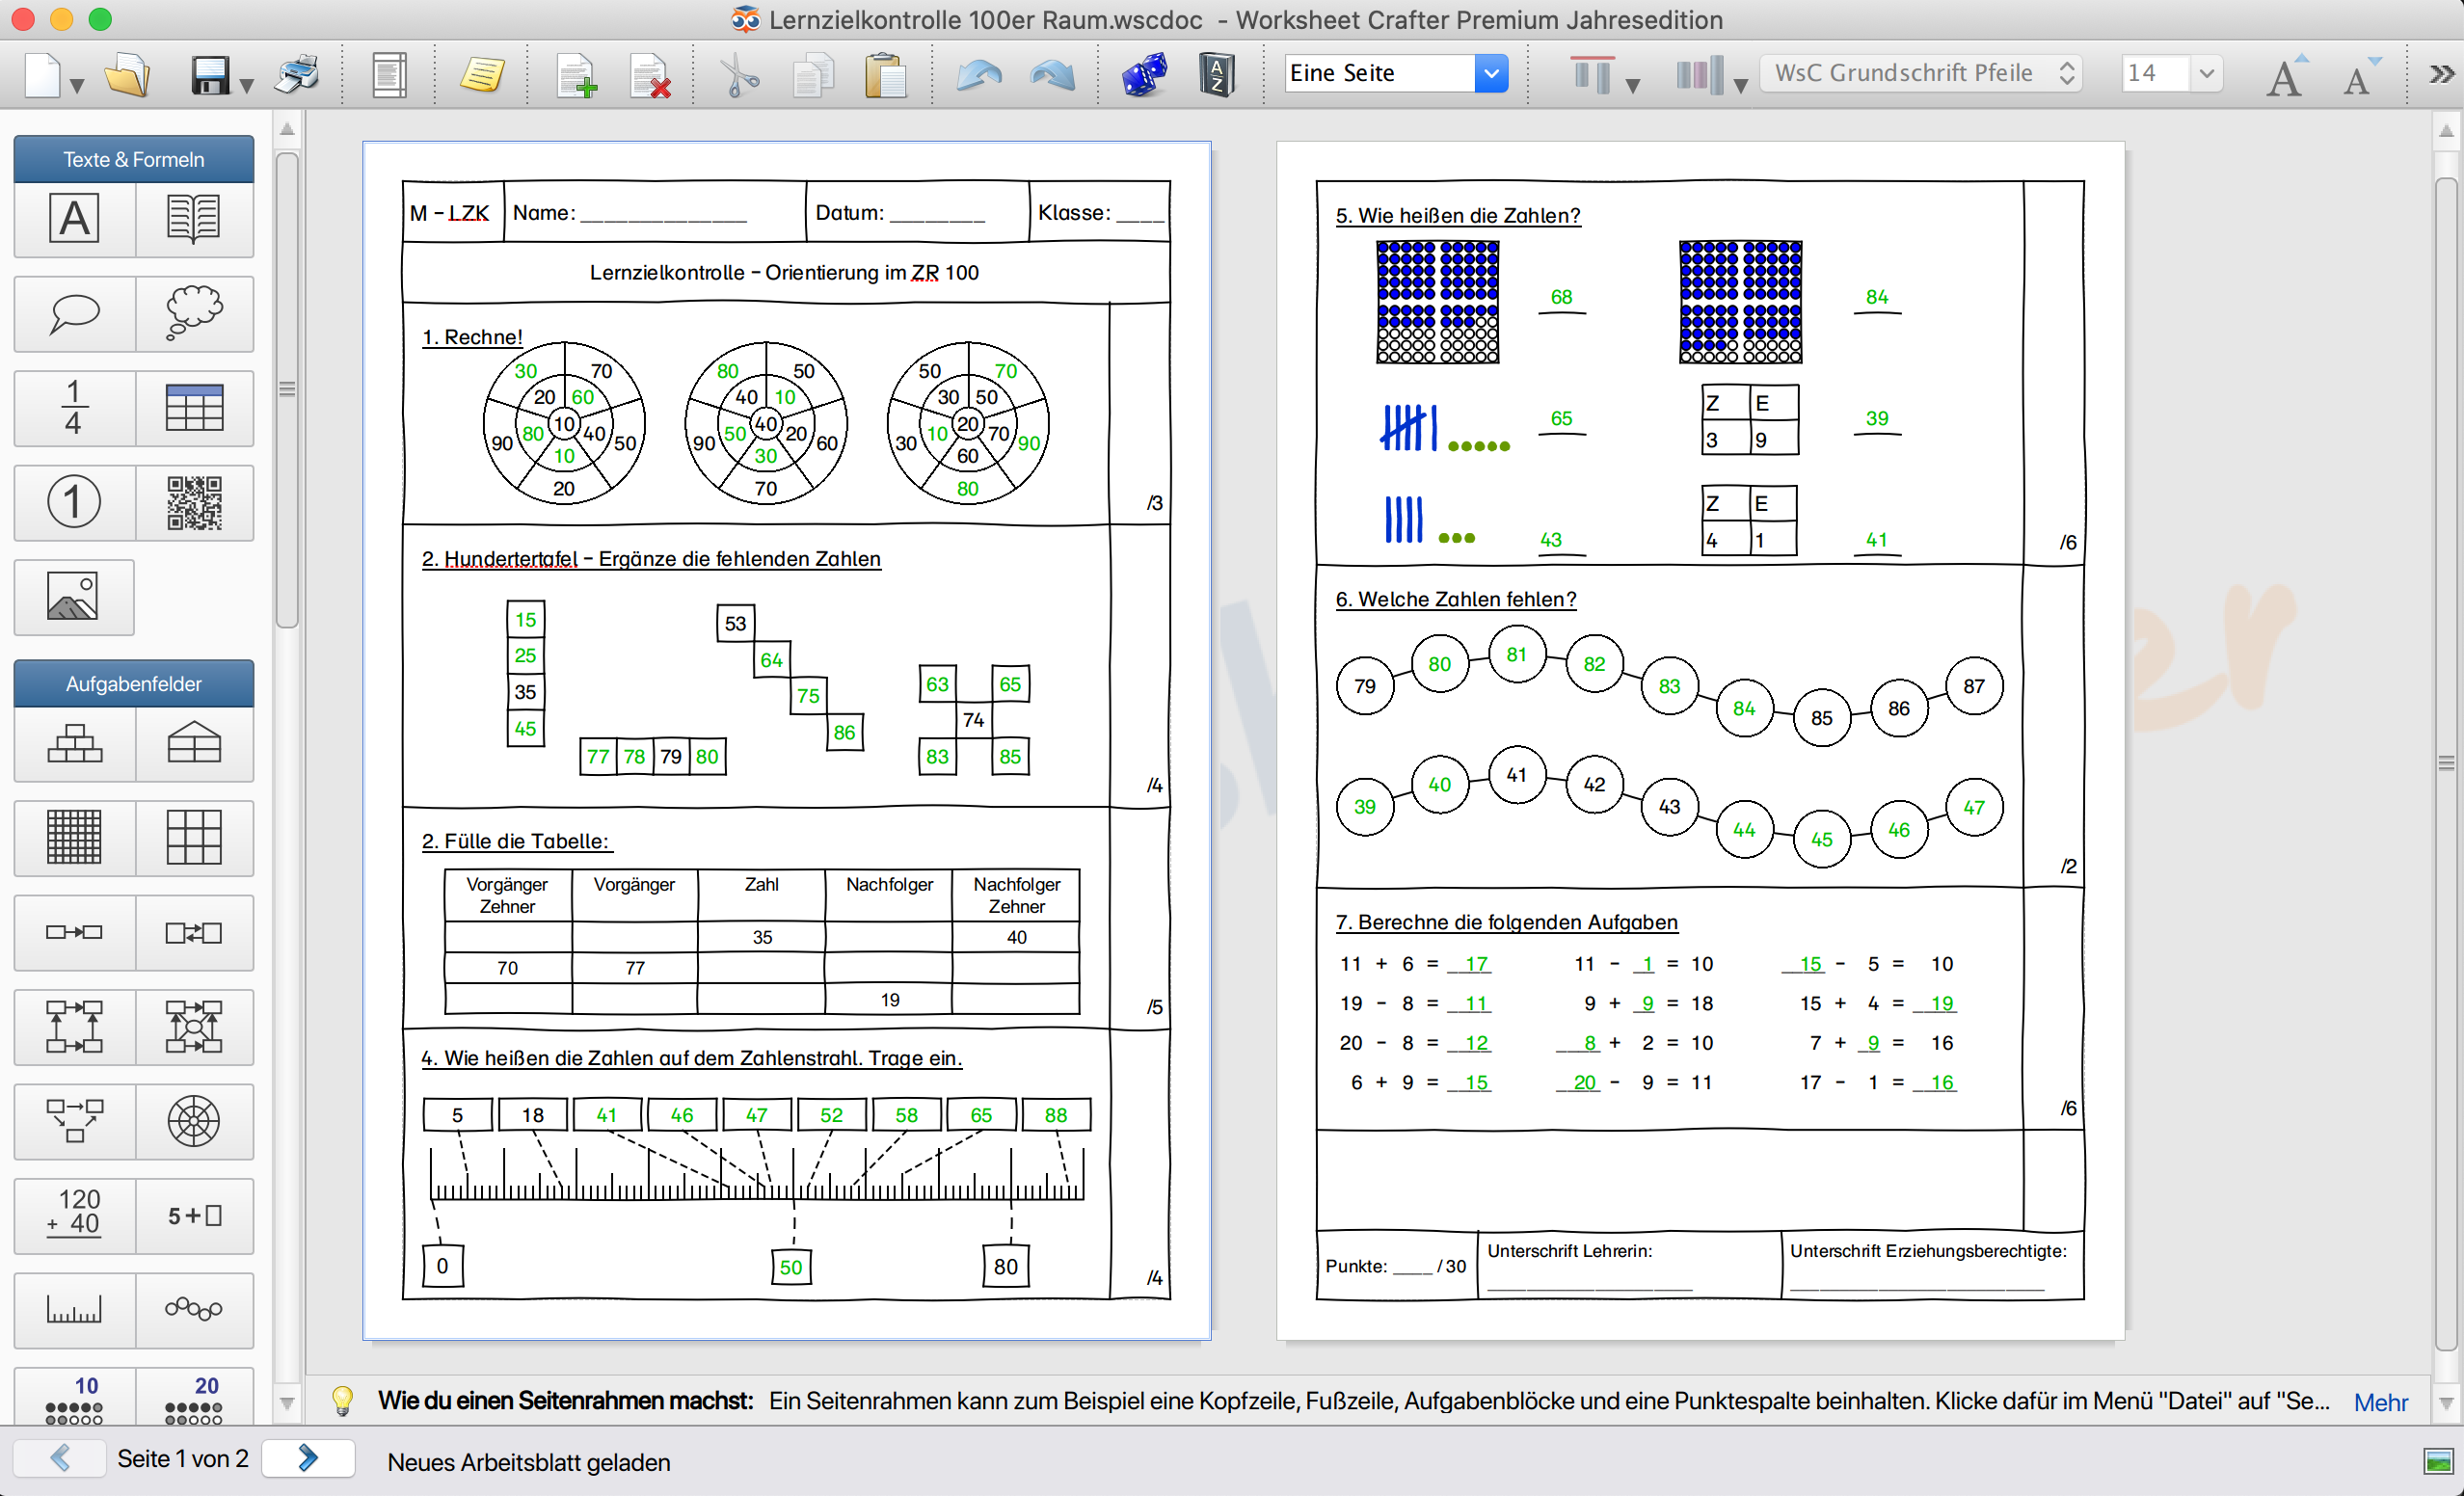Insert a number pyramid wall item
Viewport: 2464px width, 1496px height.
click(x=74, y=743)
